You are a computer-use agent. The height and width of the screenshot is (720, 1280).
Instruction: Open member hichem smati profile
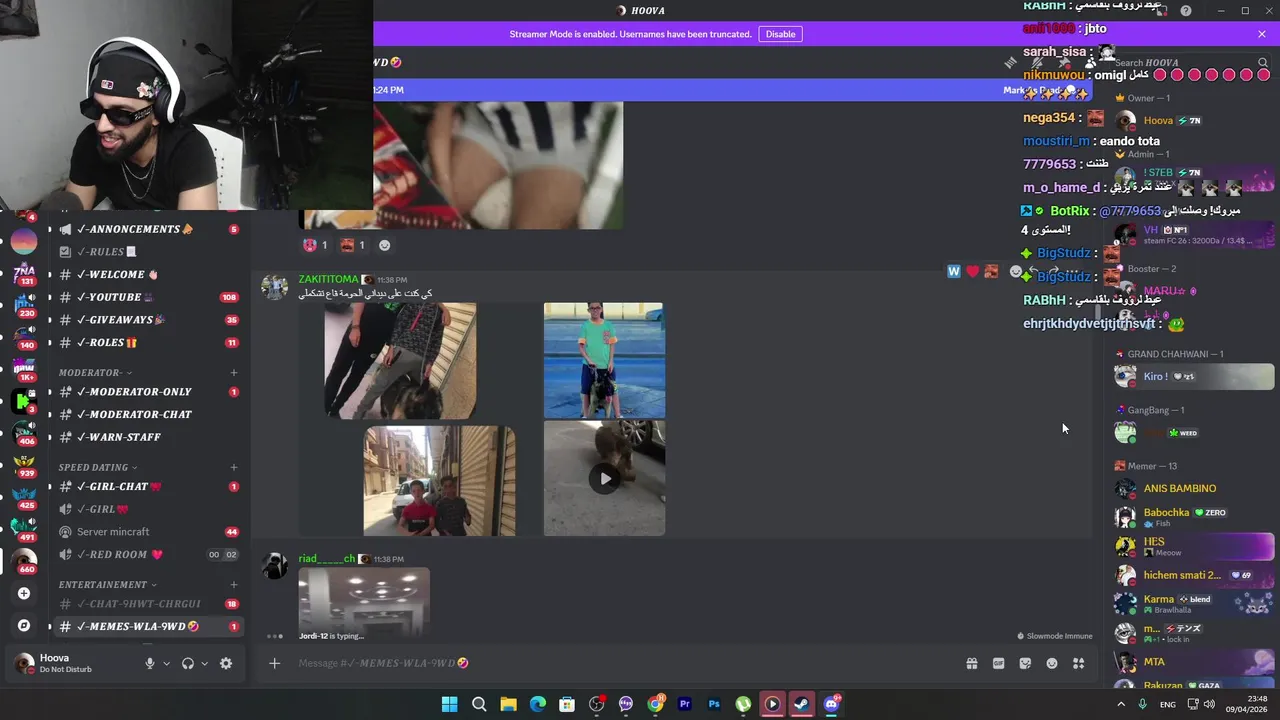(1194, 575)
